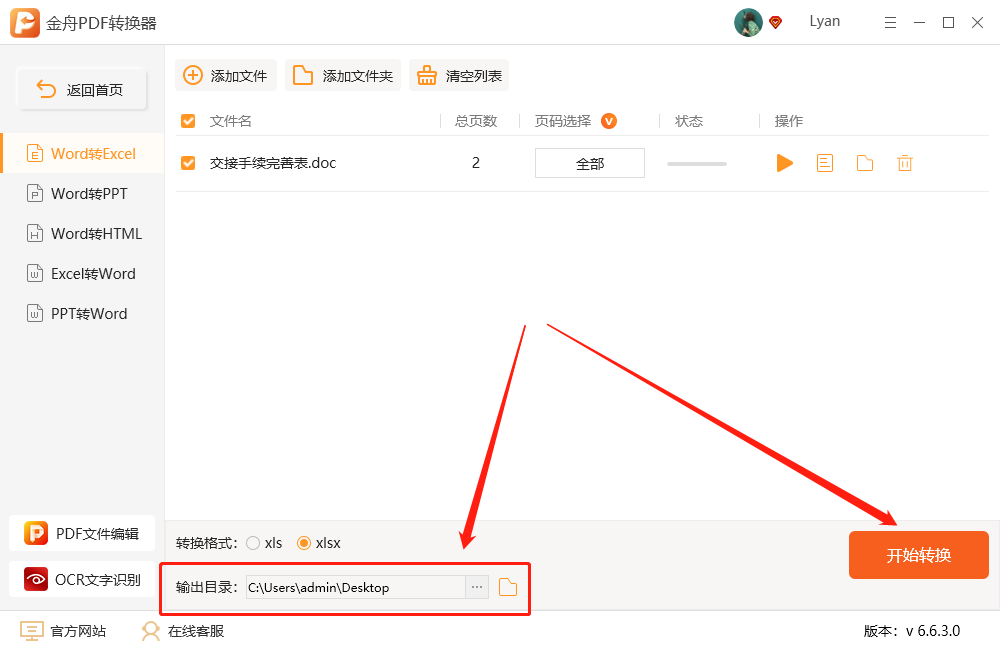The width and height of the screenshot is (1000, 650).
Task: Delete the file with the trash icon
Action: (x=904, y=163)
